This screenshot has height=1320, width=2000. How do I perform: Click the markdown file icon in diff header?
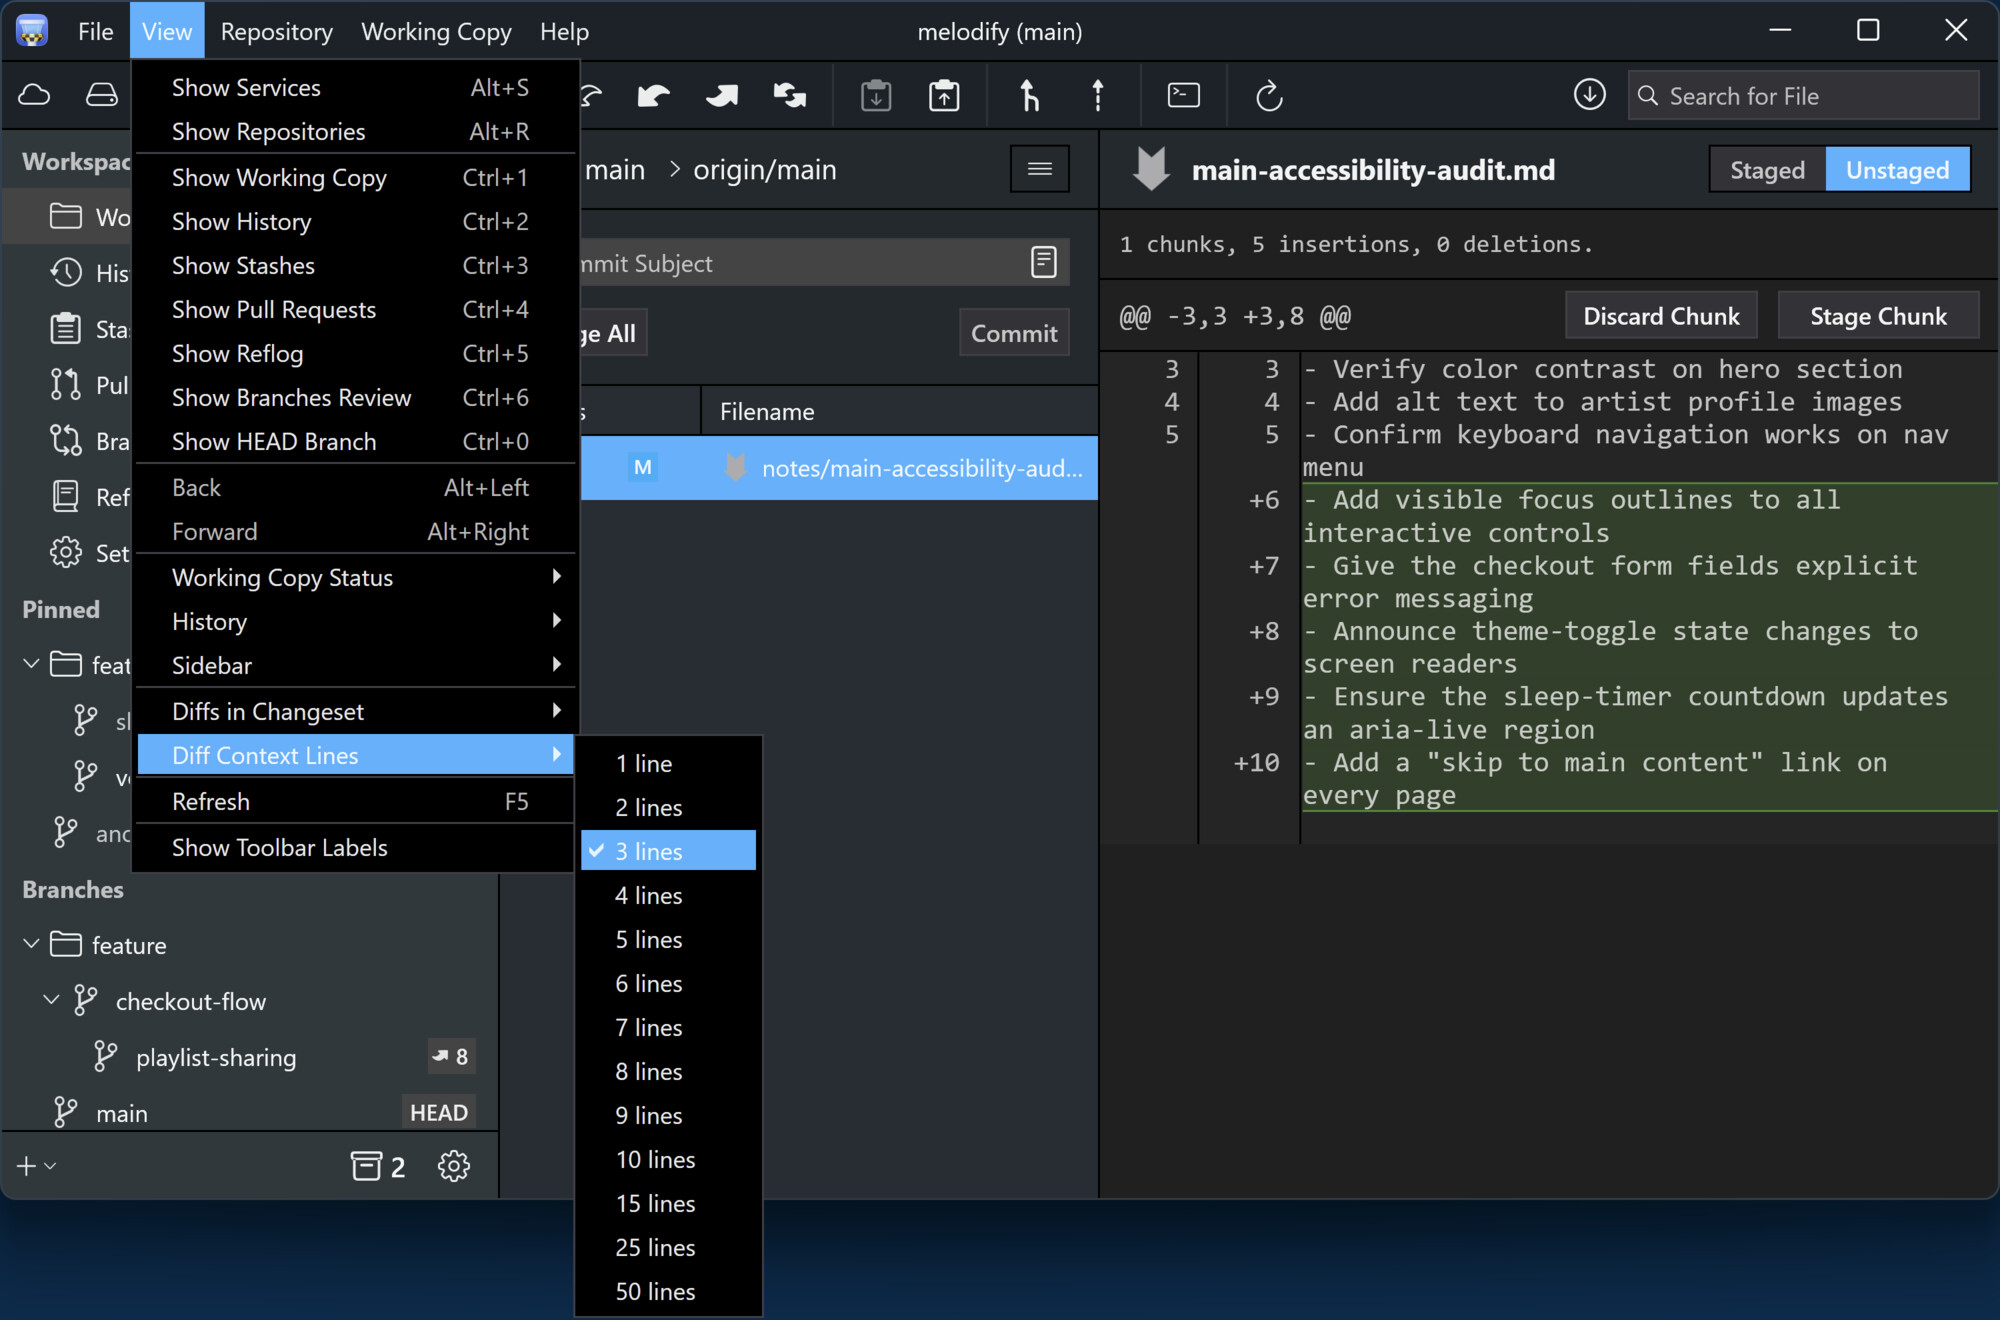click(x=1151, y=169)
